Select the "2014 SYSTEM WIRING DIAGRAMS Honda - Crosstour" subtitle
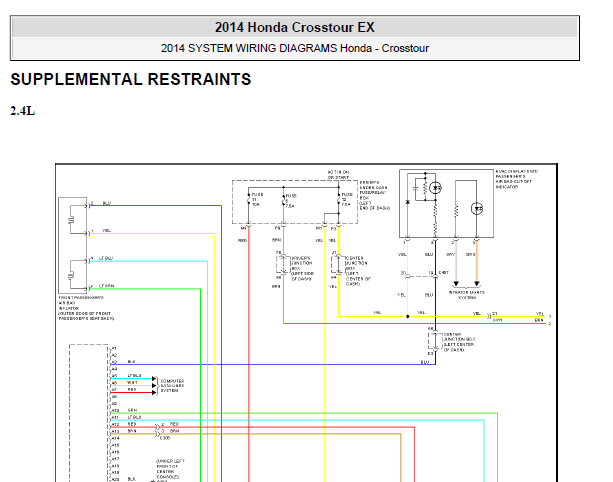The image size is (613, 482). tap(295, 48)
